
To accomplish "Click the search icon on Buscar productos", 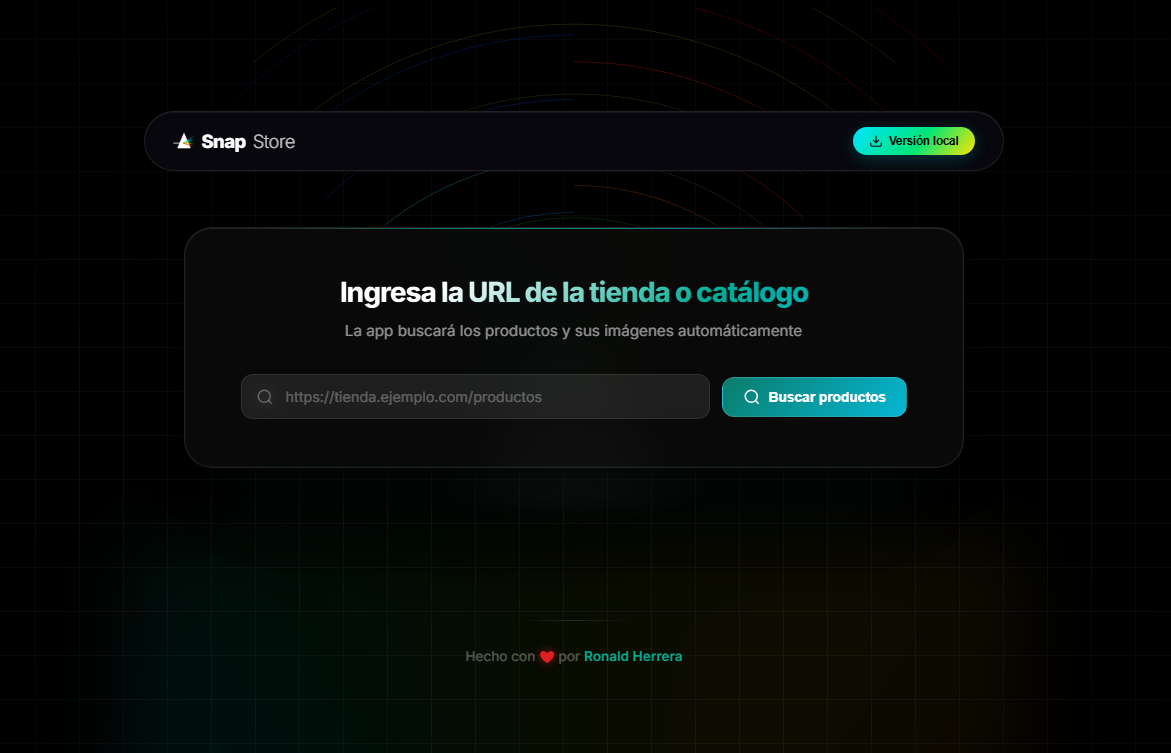I will pyautogui.click(x=752, y=397).
